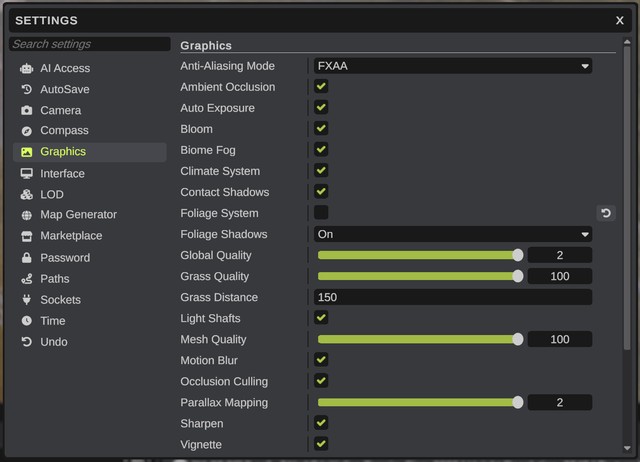Screen dimensions: 640x462
Task: Click Grass Quality numeric value box
Action: pyautogui.click(x=560, y=276)
